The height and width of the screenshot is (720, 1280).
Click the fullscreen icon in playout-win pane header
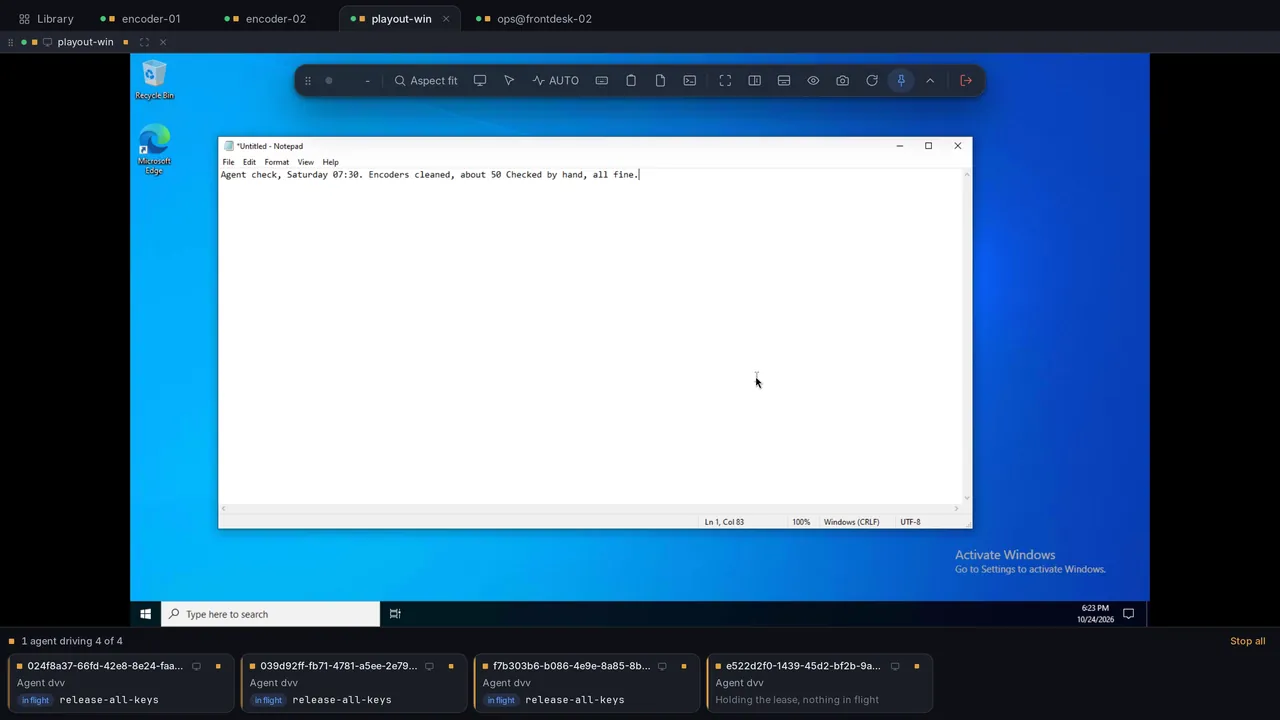[x=144, y=42]
